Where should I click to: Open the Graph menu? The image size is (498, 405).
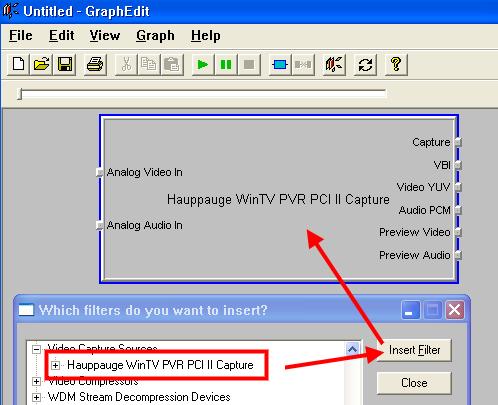point(155,35)
